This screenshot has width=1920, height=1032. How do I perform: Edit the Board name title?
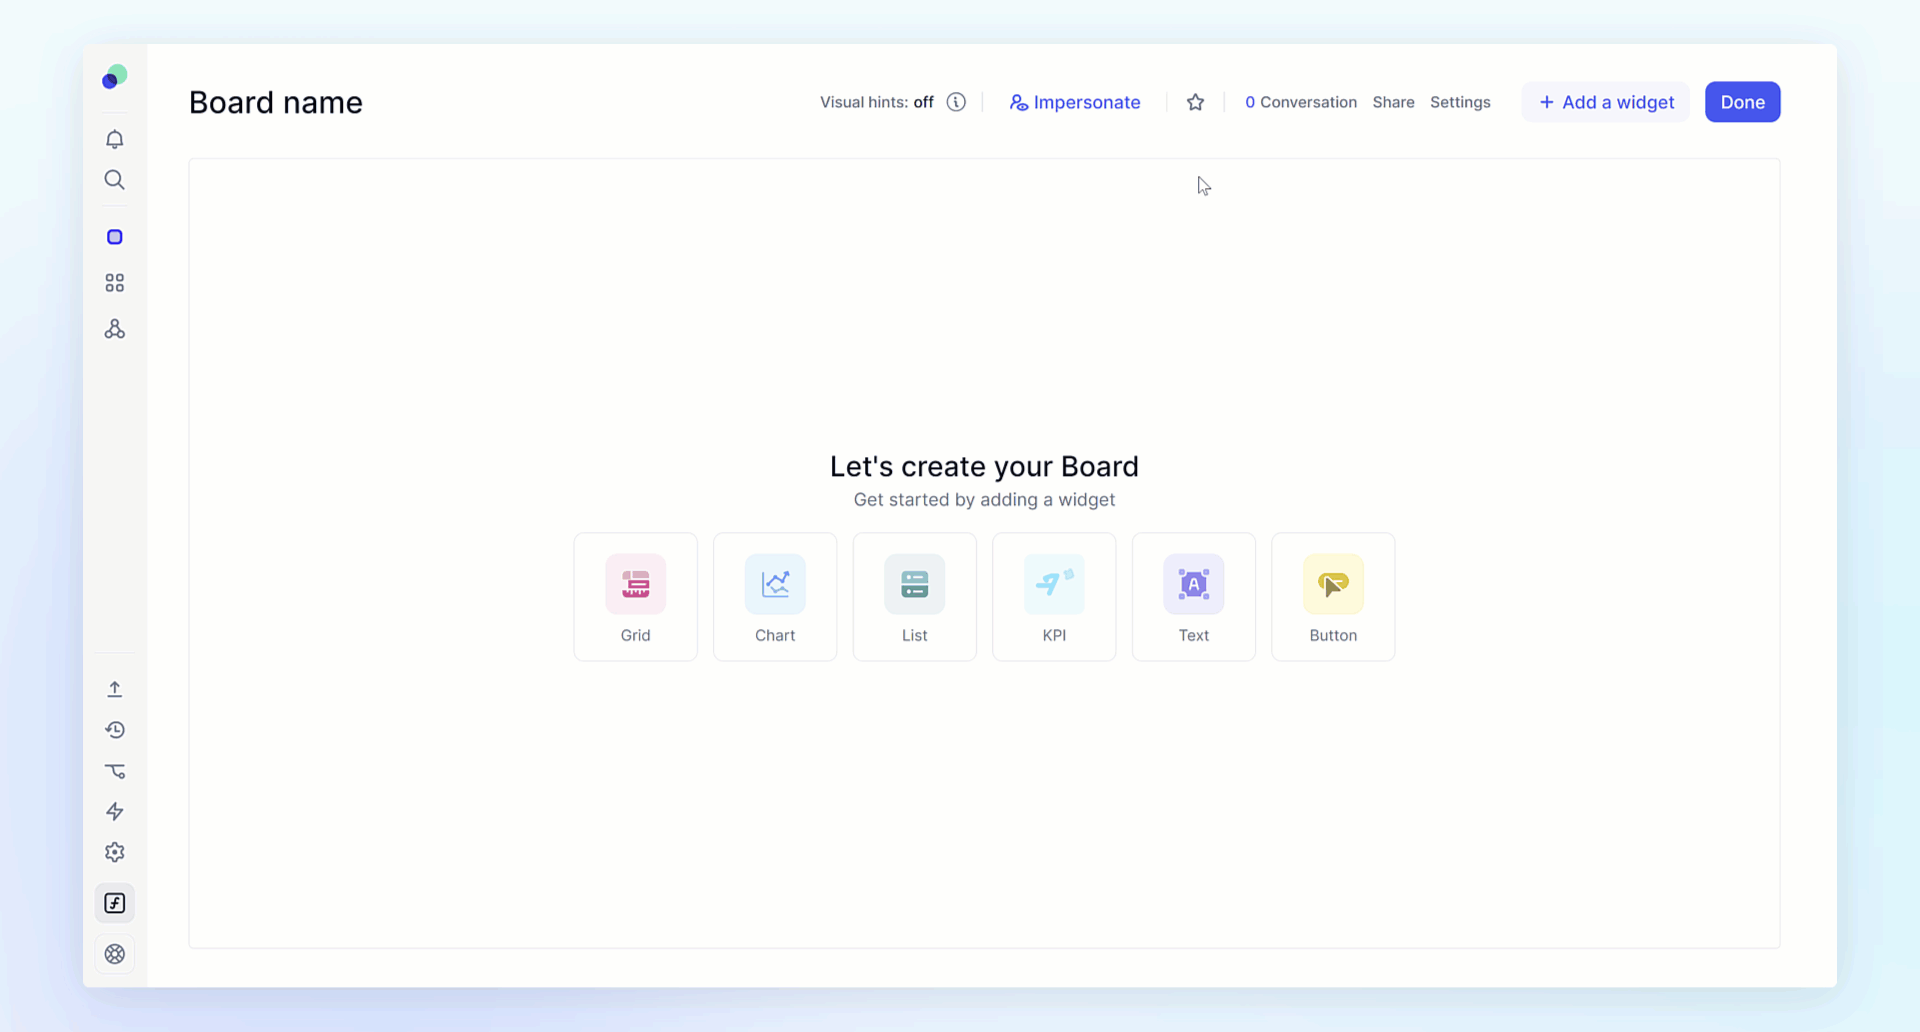(276, 102)
